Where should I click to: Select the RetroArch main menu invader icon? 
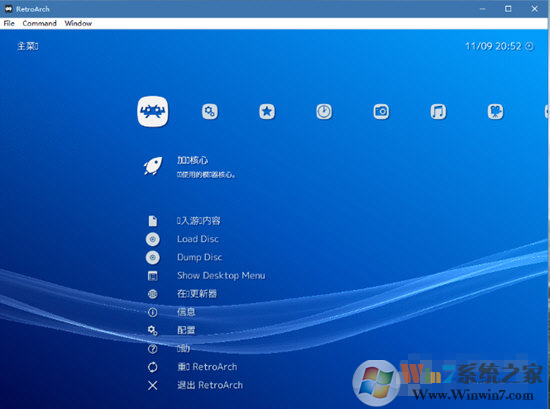click(x=153, y=112)
